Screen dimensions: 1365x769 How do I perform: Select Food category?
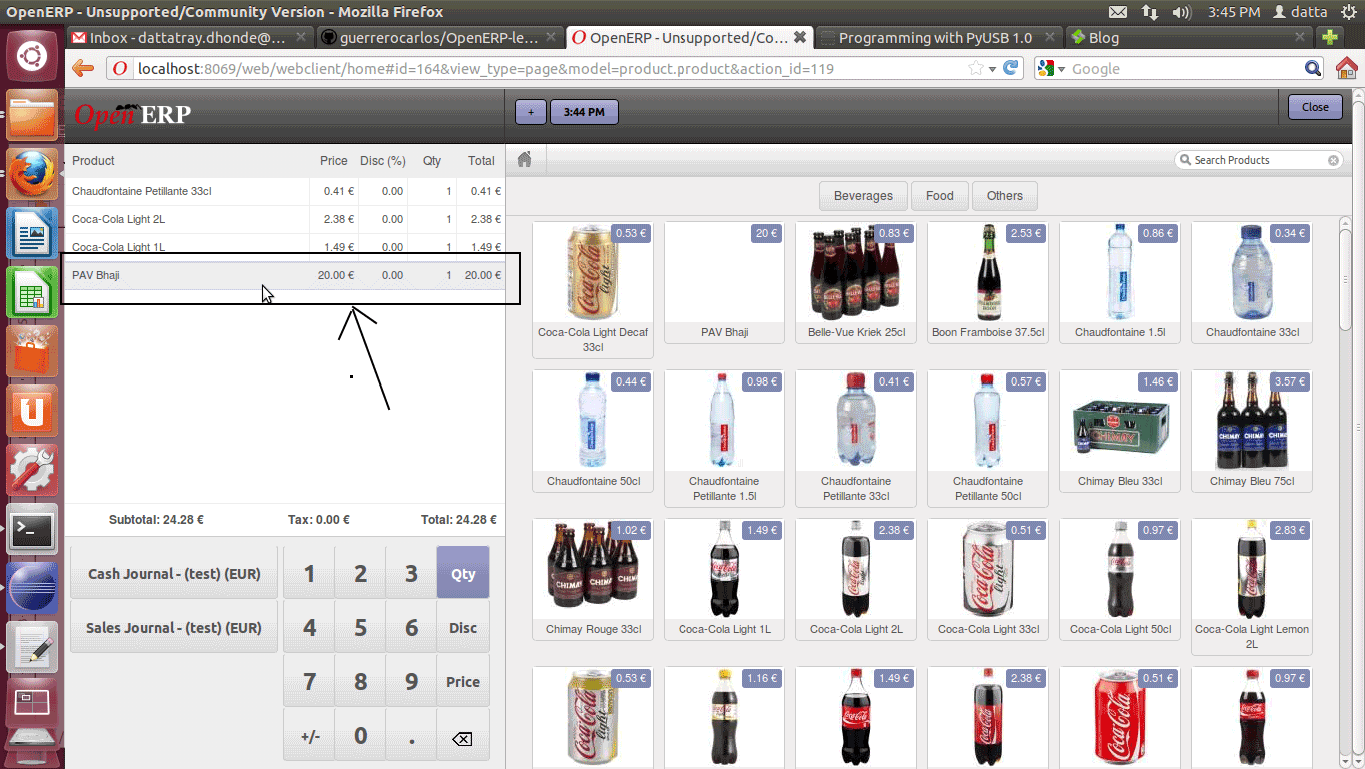940,196
